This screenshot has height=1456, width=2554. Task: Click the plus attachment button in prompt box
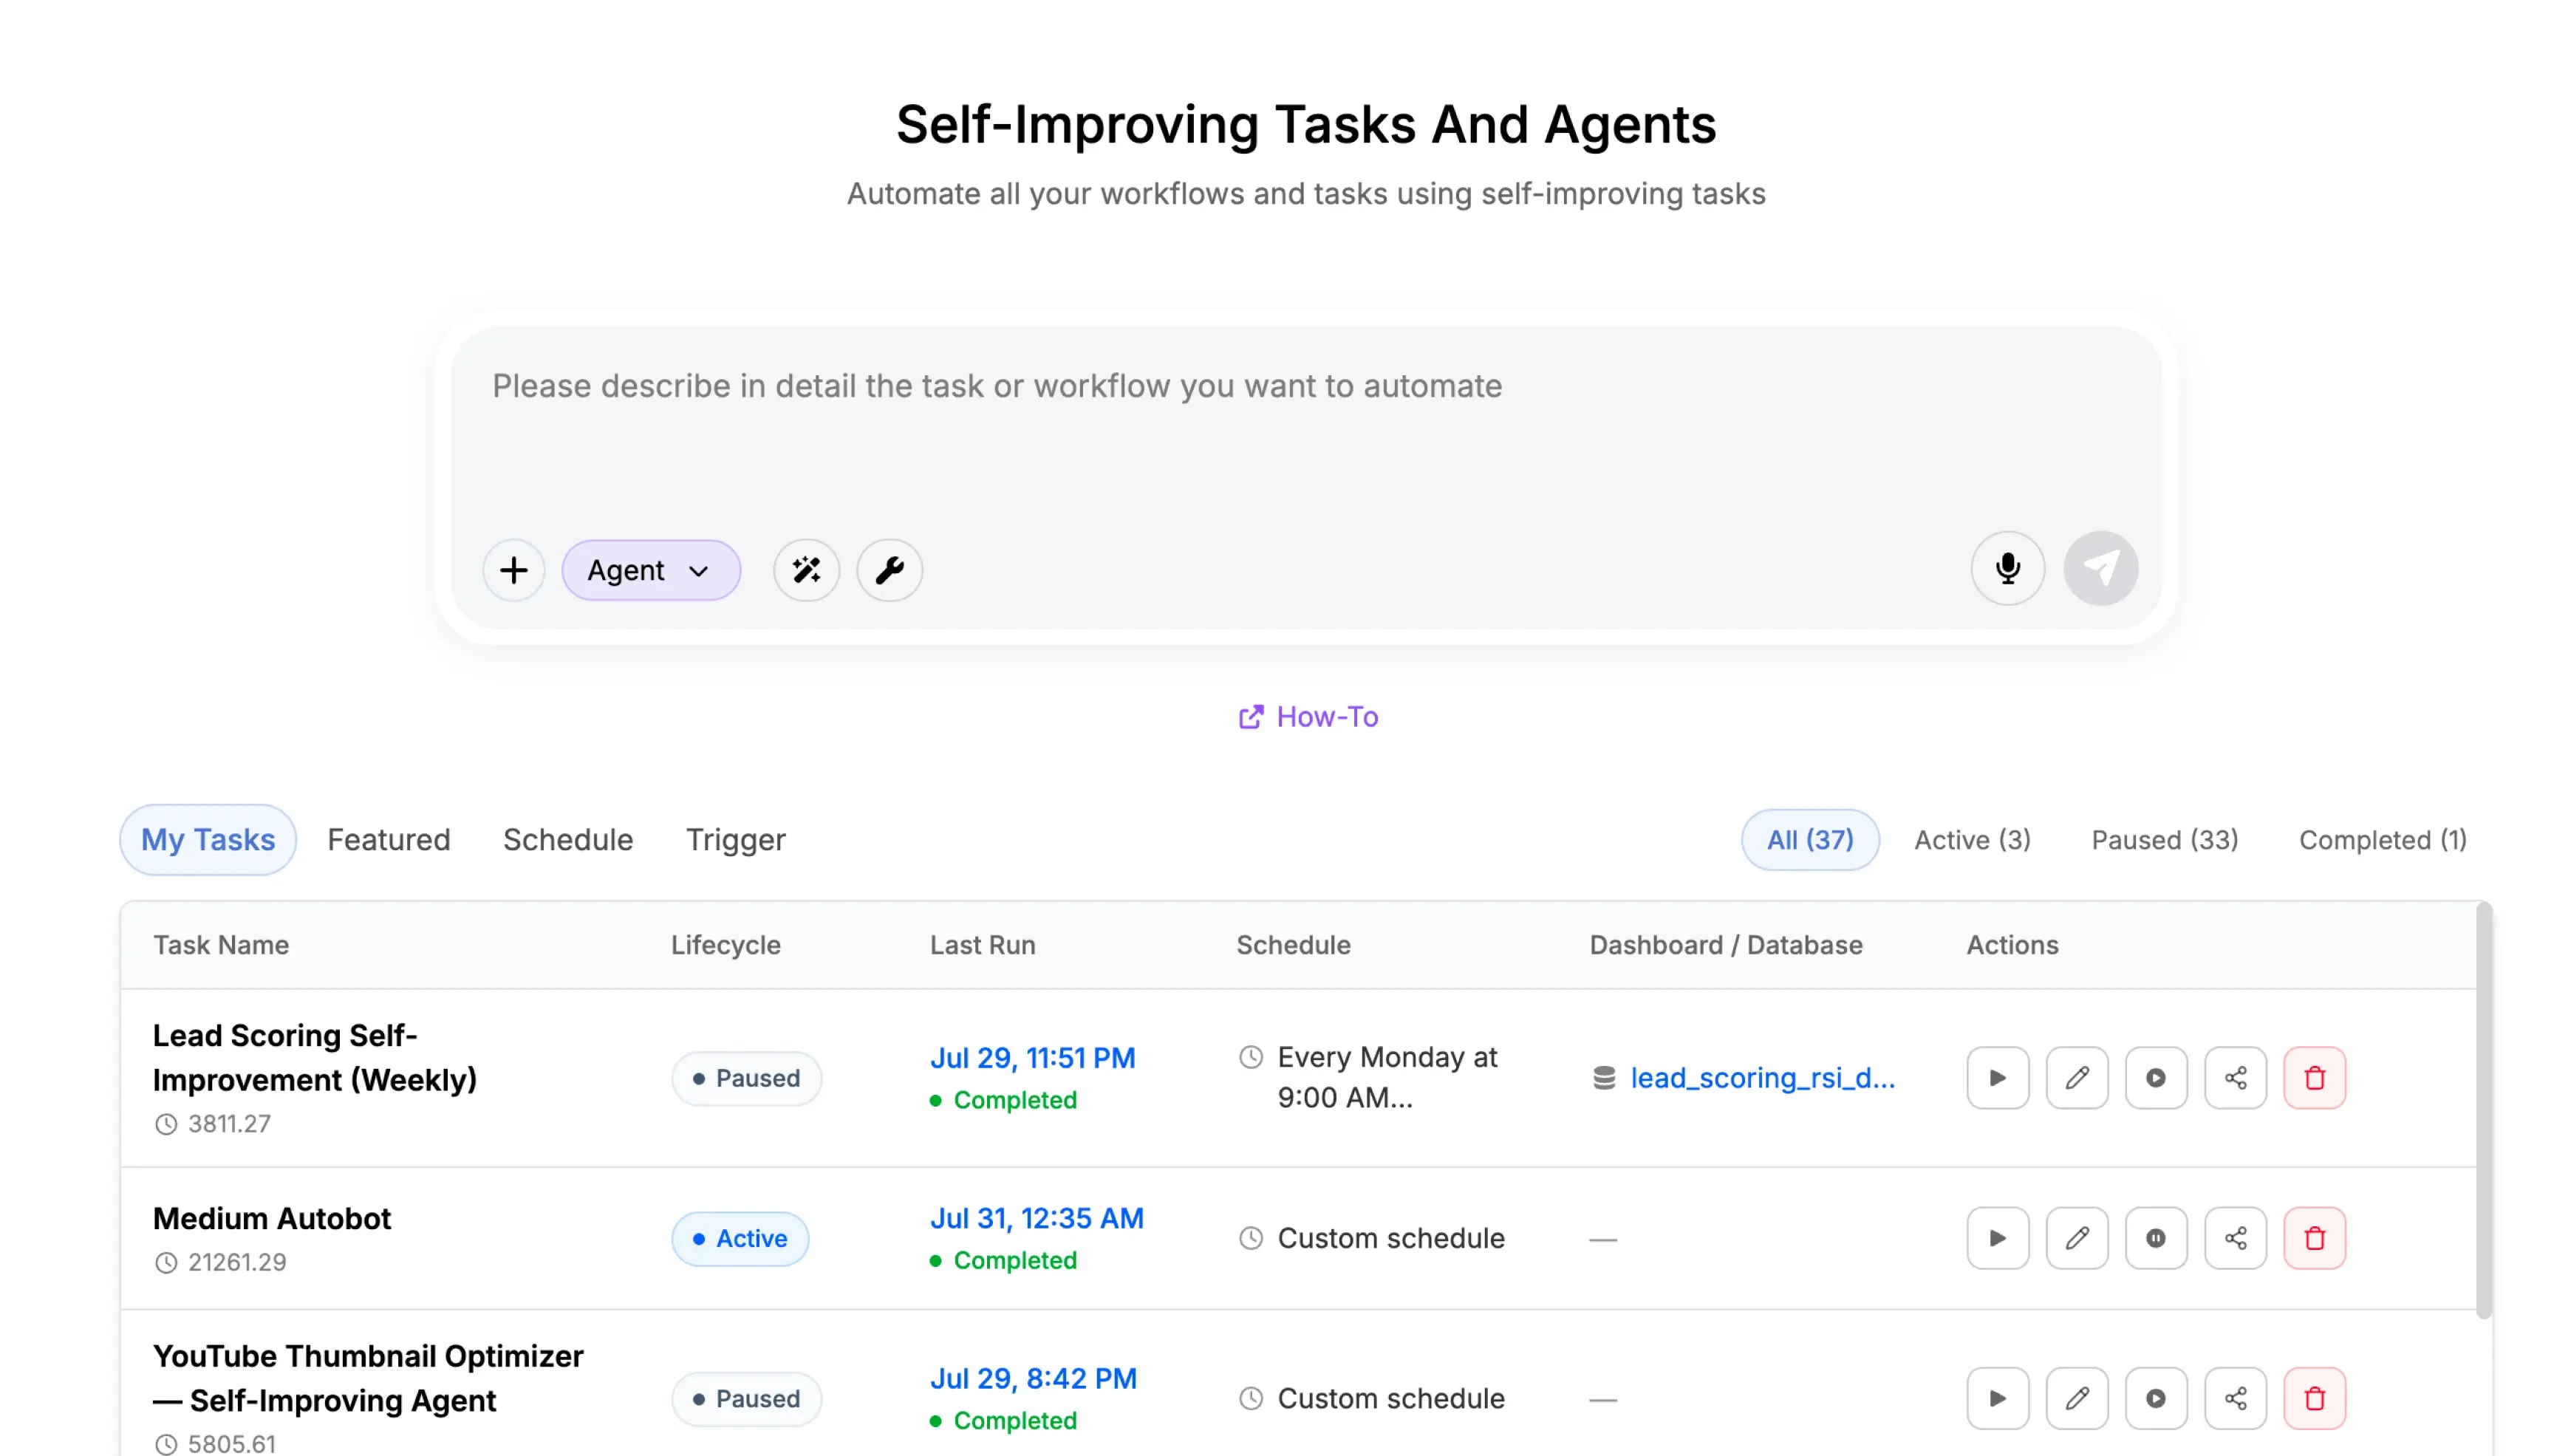pos(513,570)
